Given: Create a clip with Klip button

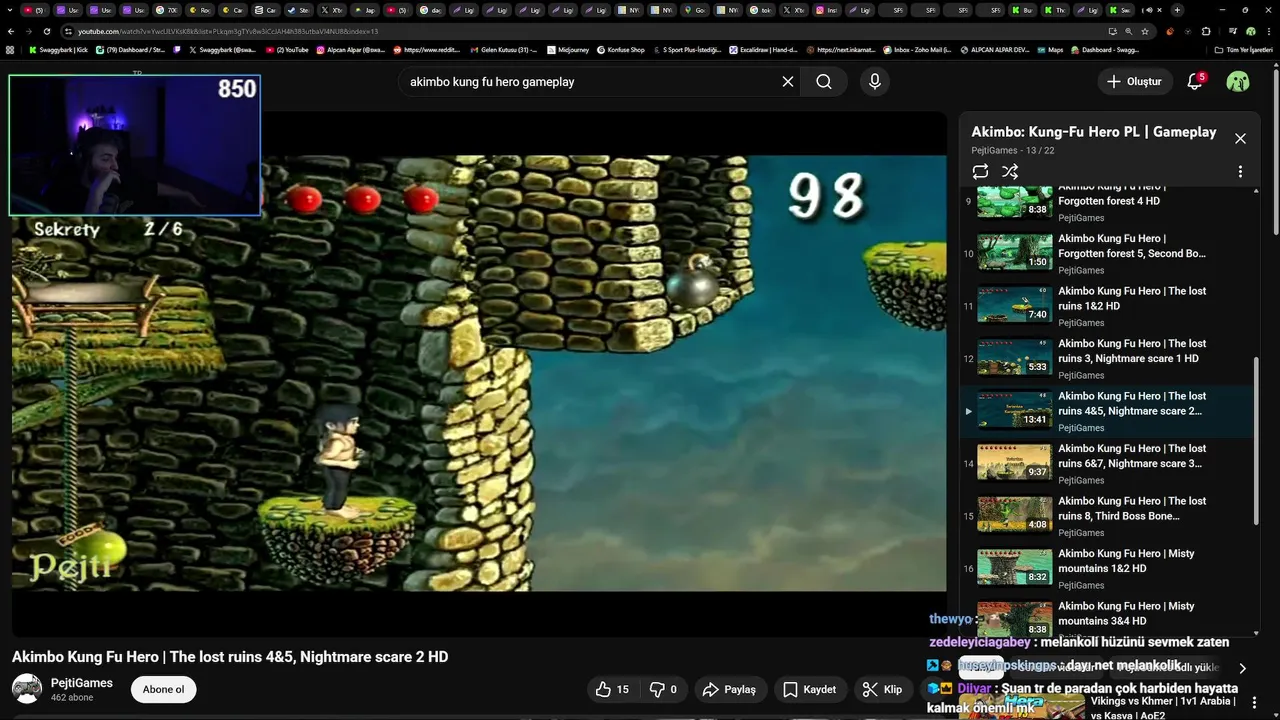Looking at the screenshot, I should pos(882,689).
